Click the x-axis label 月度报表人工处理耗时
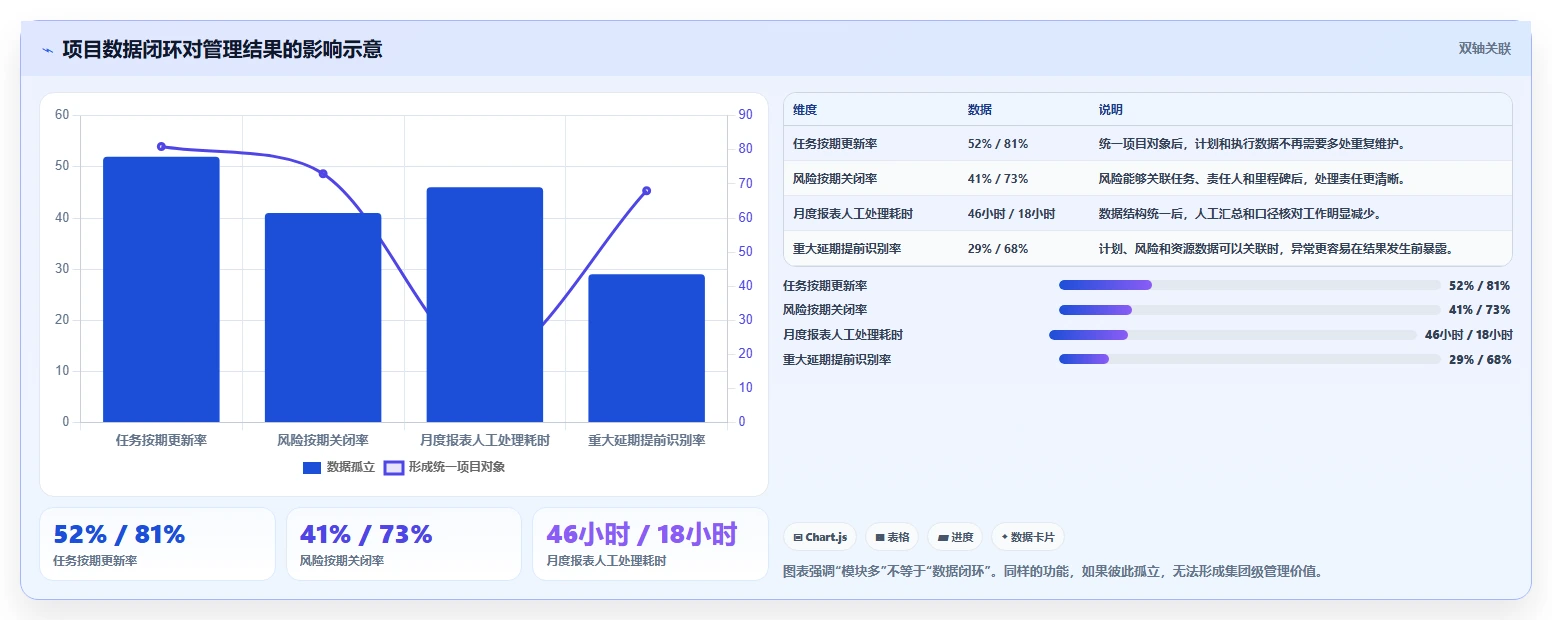1552x620 pixels. point(485,440)
